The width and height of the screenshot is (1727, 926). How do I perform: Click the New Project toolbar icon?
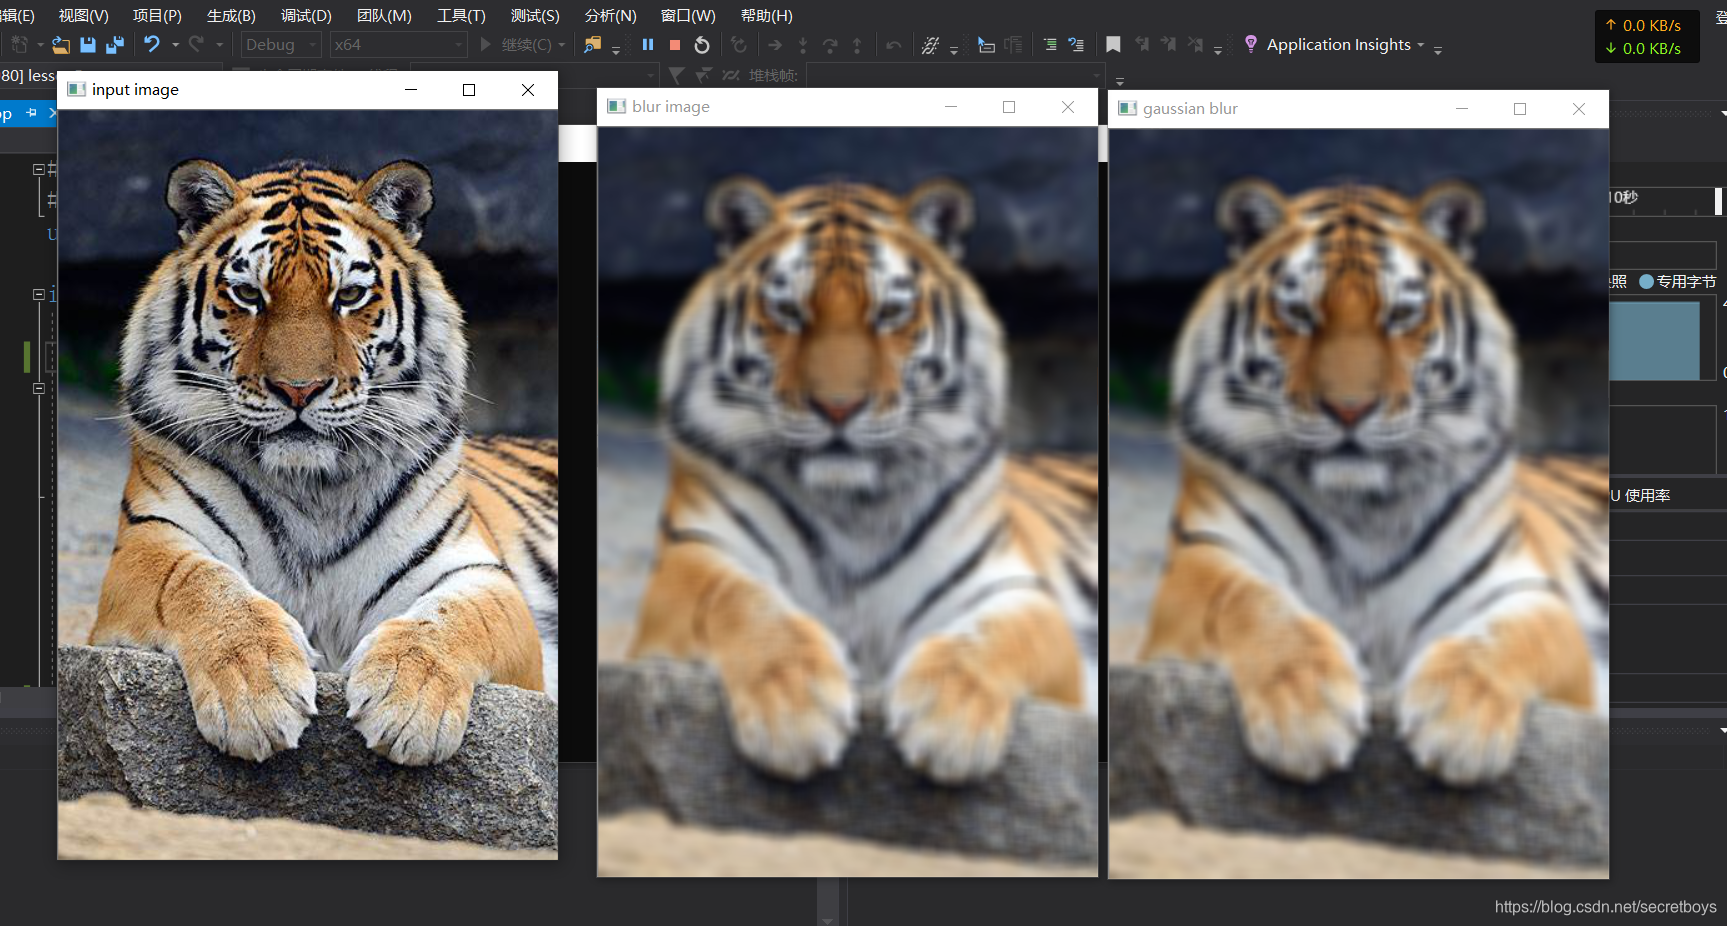click(x=19, y=45)
